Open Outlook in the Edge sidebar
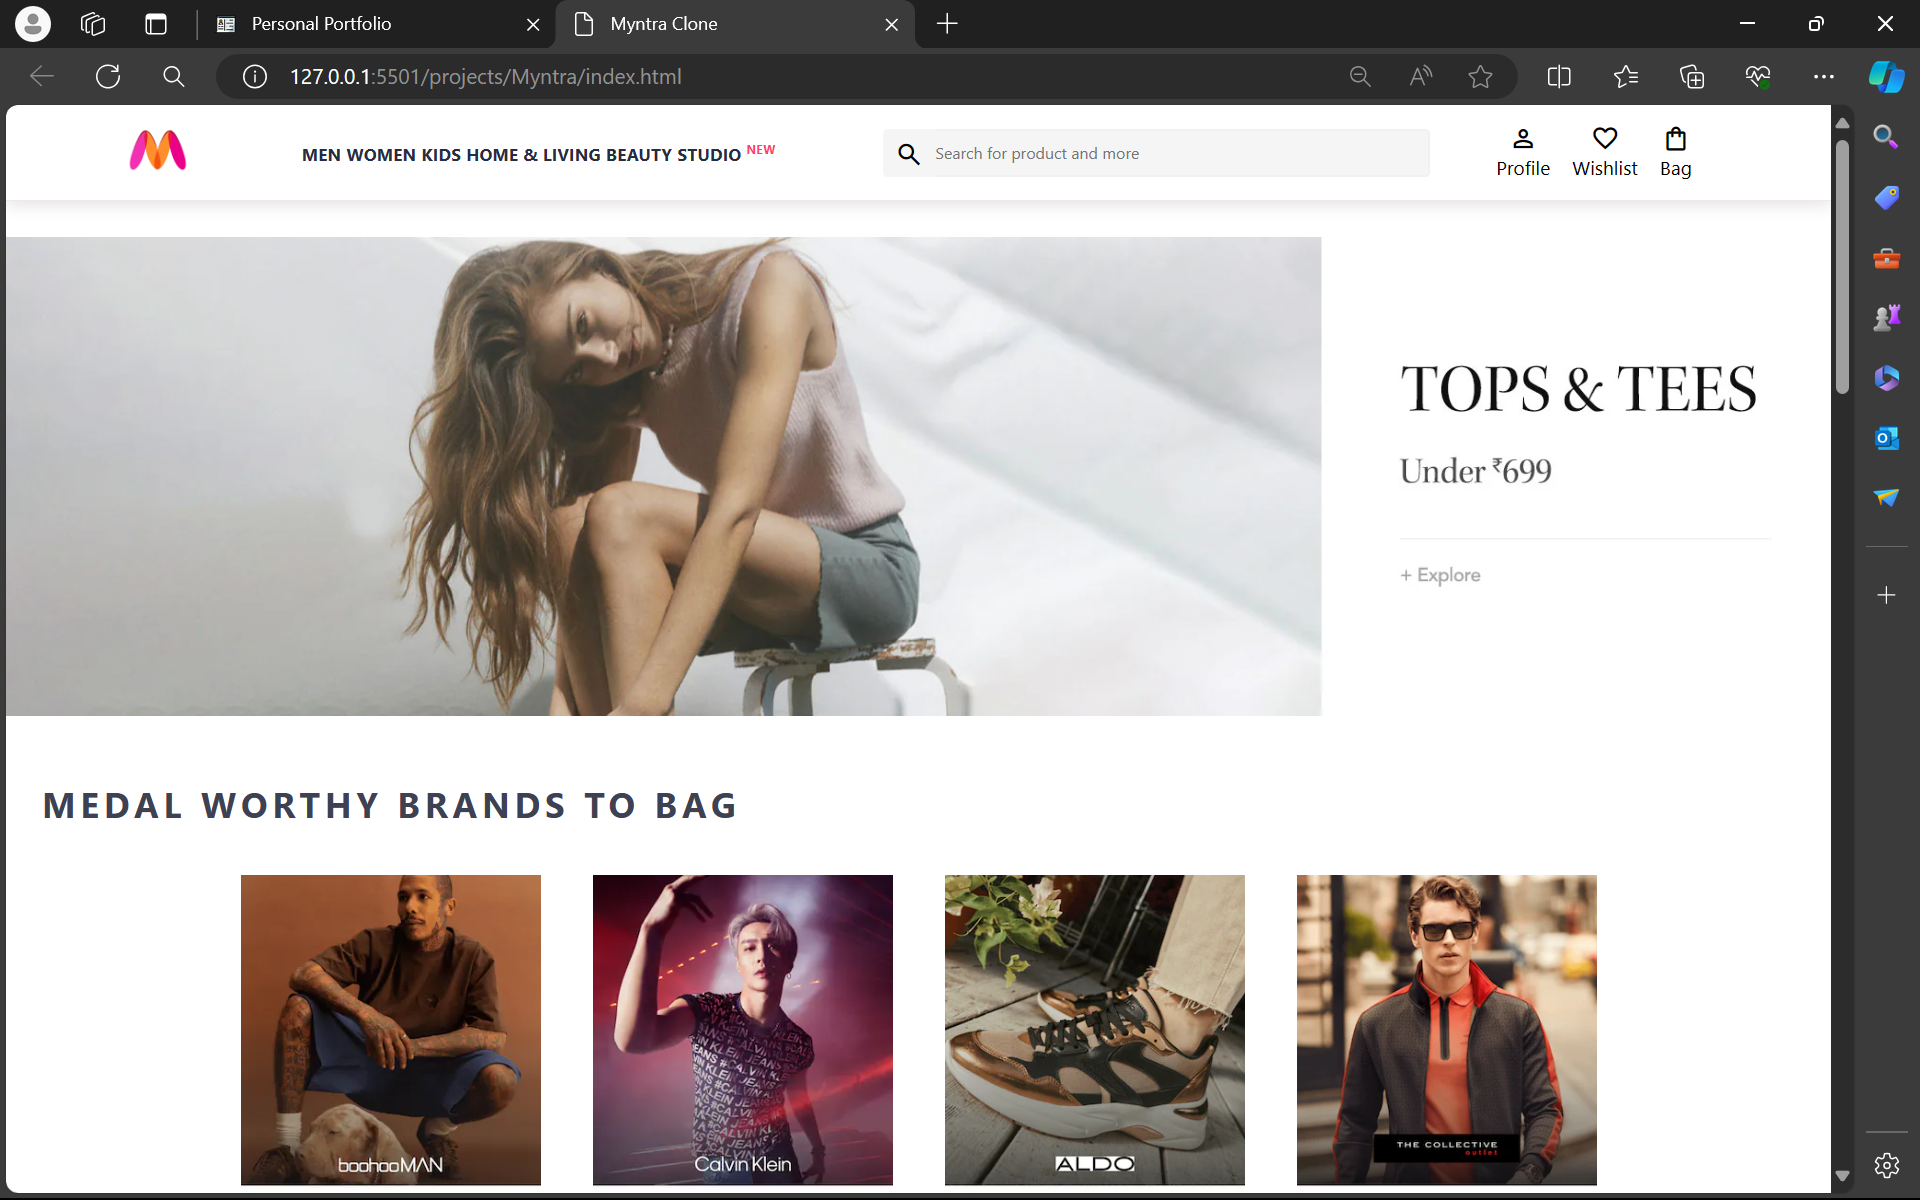The image size is (1920, 1200). 1886,437
